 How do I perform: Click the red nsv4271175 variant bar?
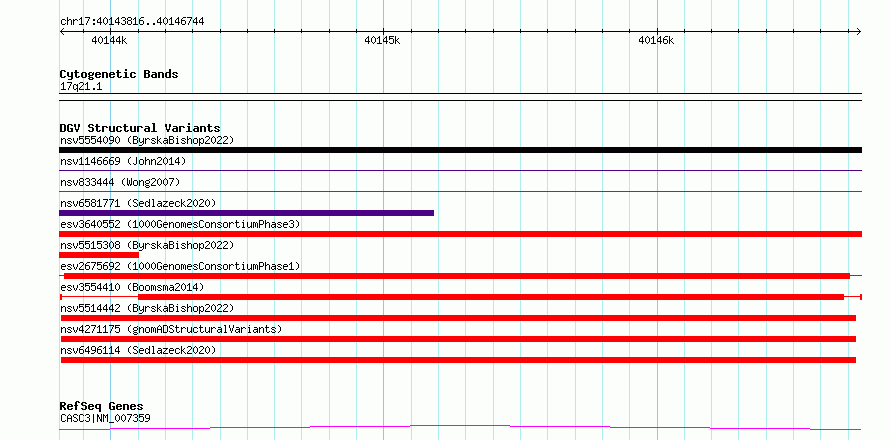(458, 339)
